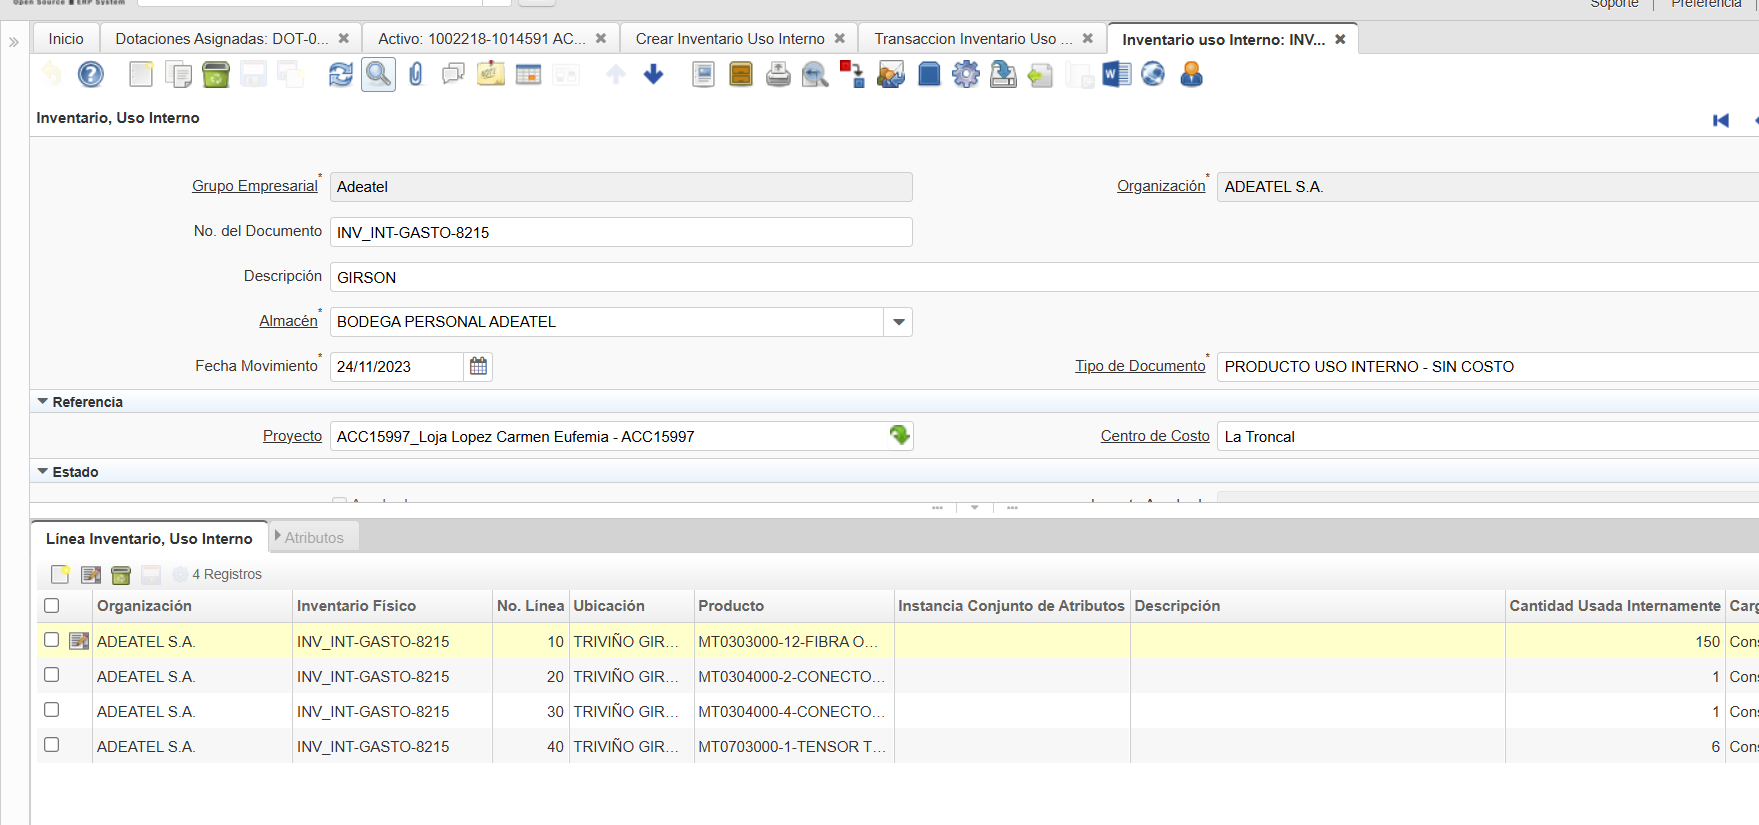
Task: Click the green trash Delete icon
Action: tap(216, 74)
